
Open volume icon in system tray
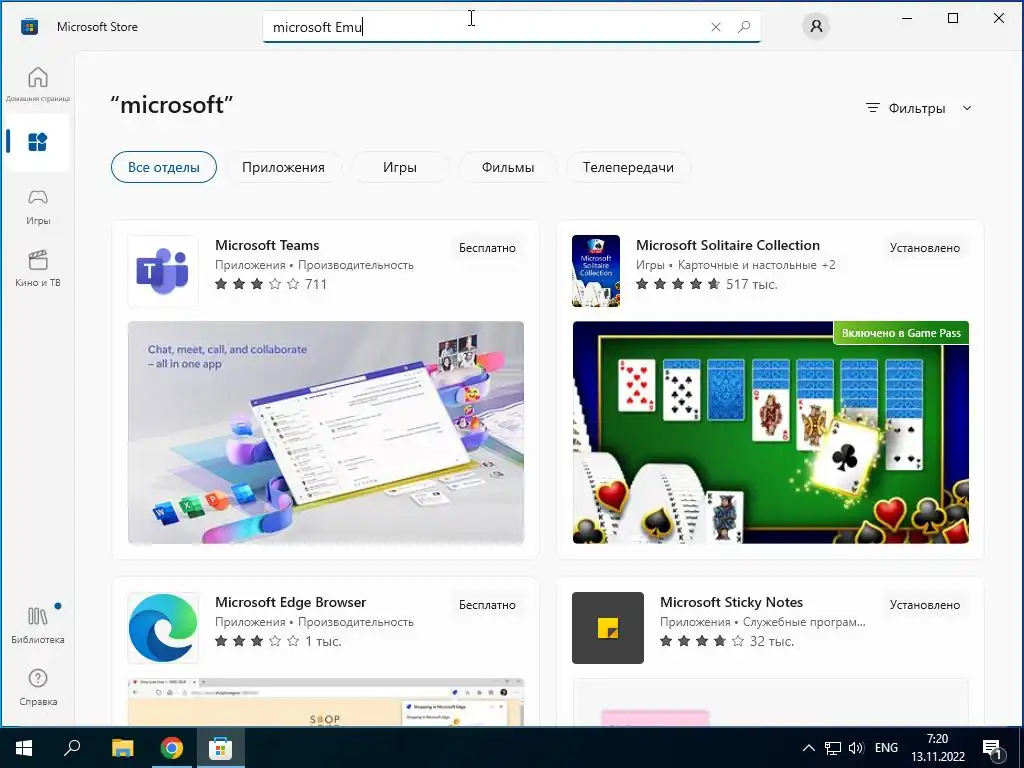pos(856,748)
